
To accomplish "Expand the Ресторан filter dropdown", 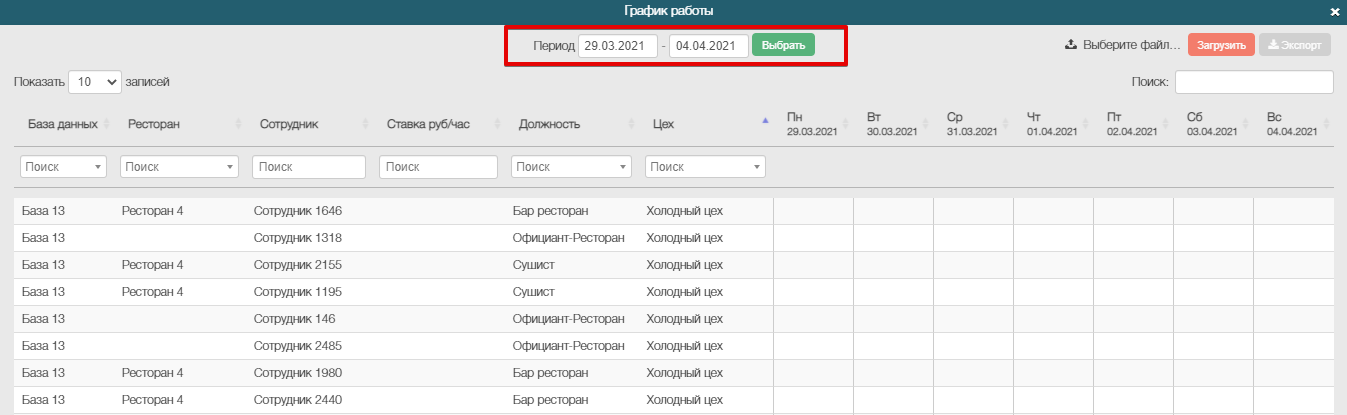I will coord(179,167).
